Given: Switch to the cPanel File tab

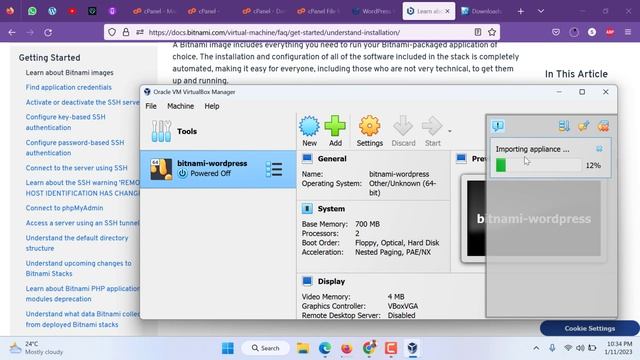Looking at the screenshot, I should pyautogui.click(x=319, y=11).
